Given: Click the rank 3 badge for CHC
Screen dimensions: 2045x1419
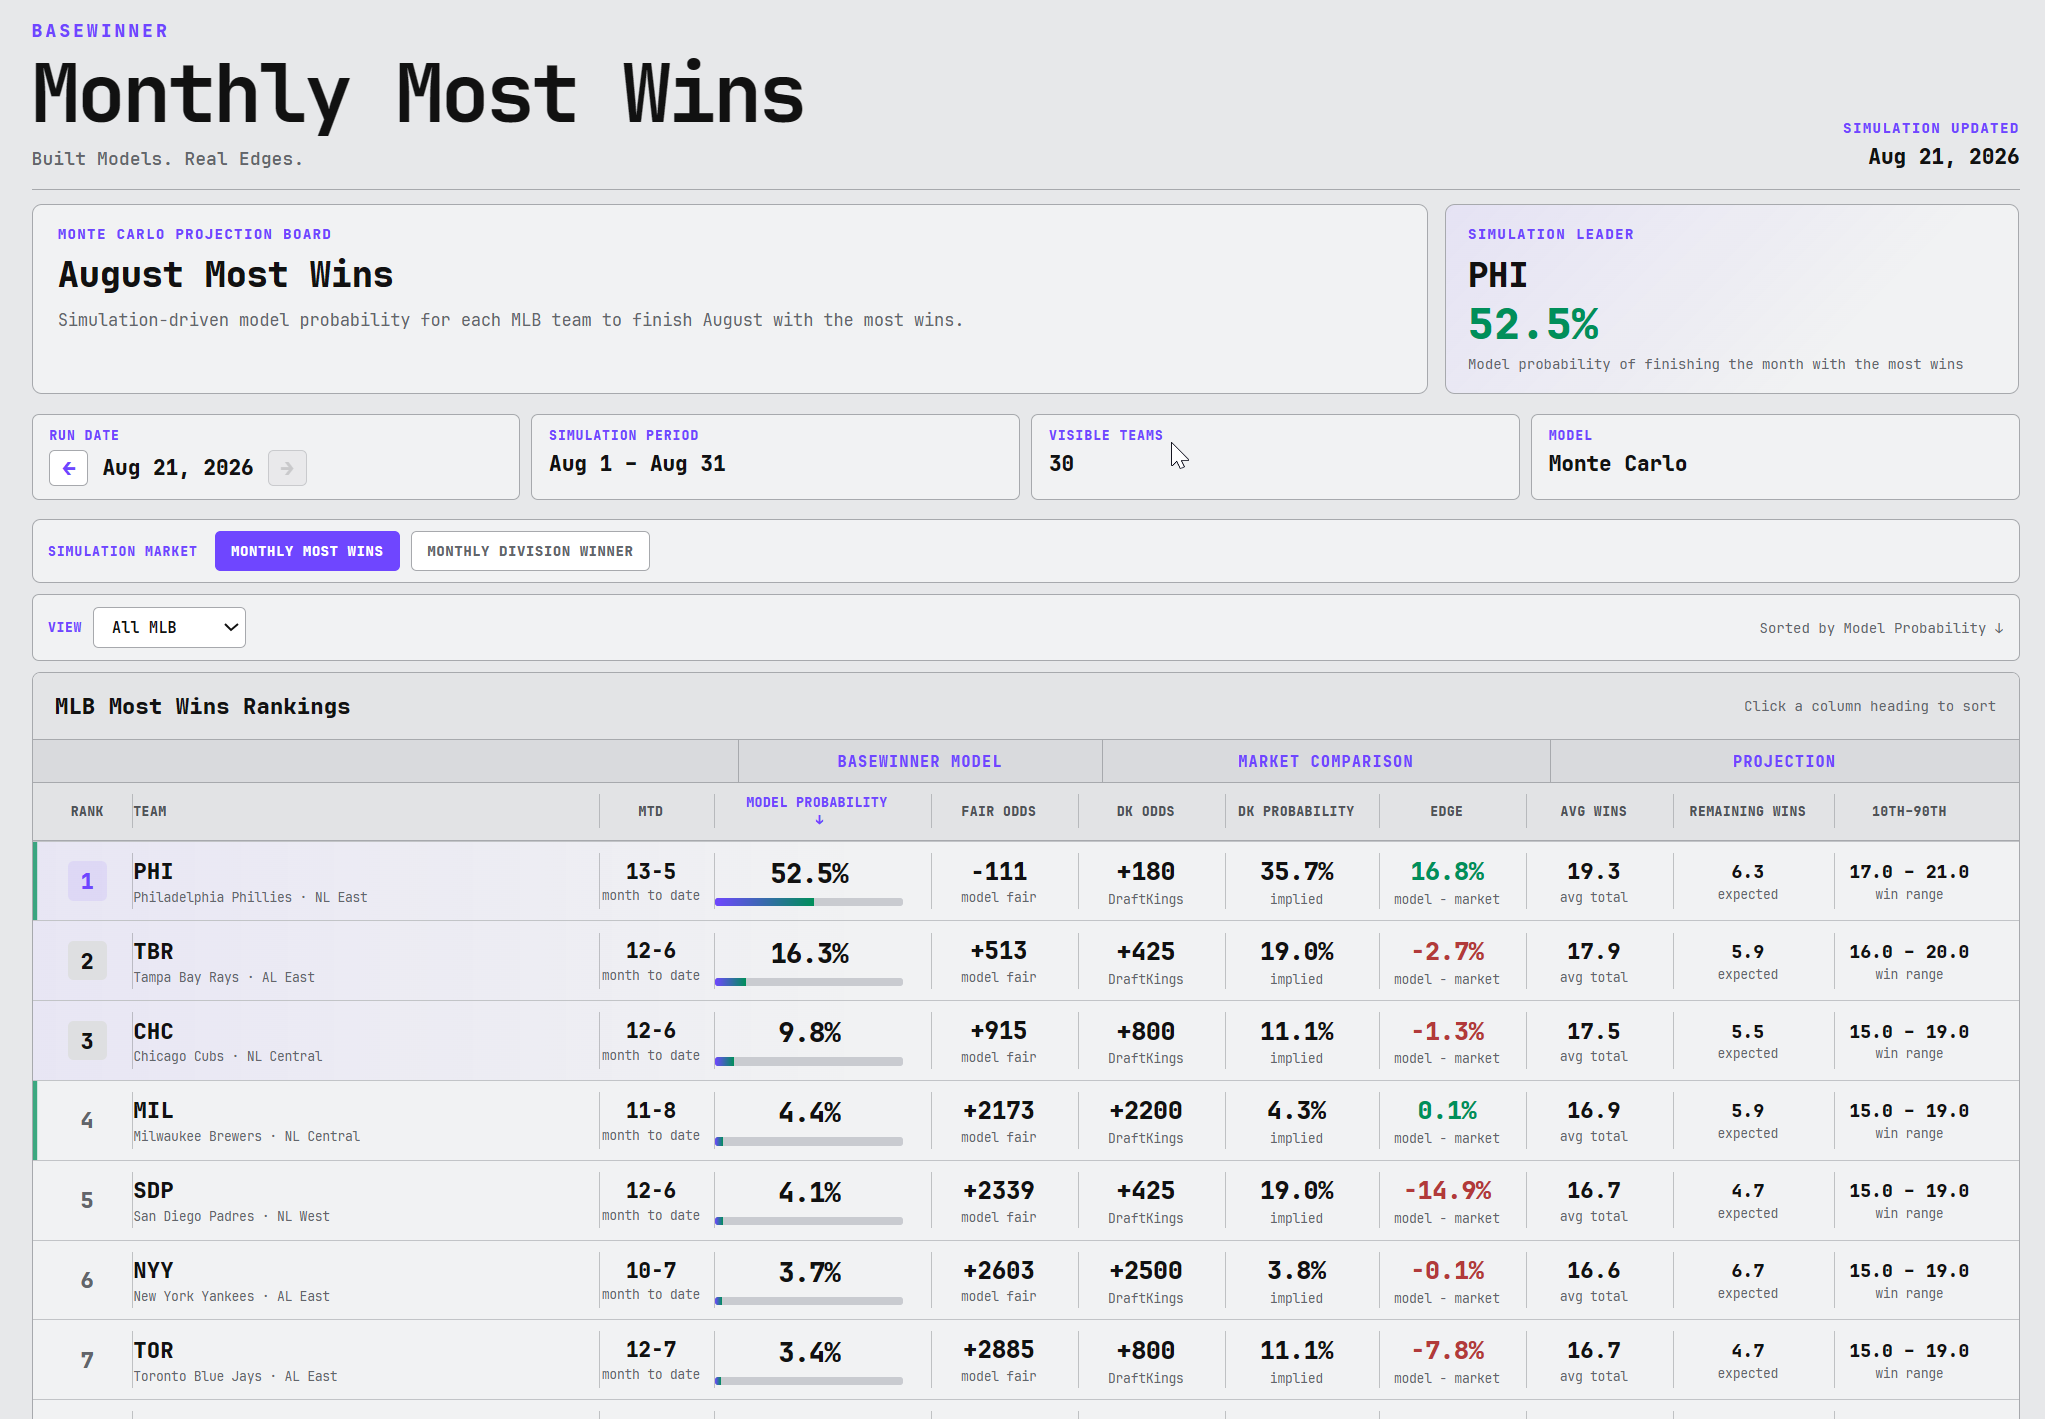Looking at the screenshot, I should (87, 1041).
